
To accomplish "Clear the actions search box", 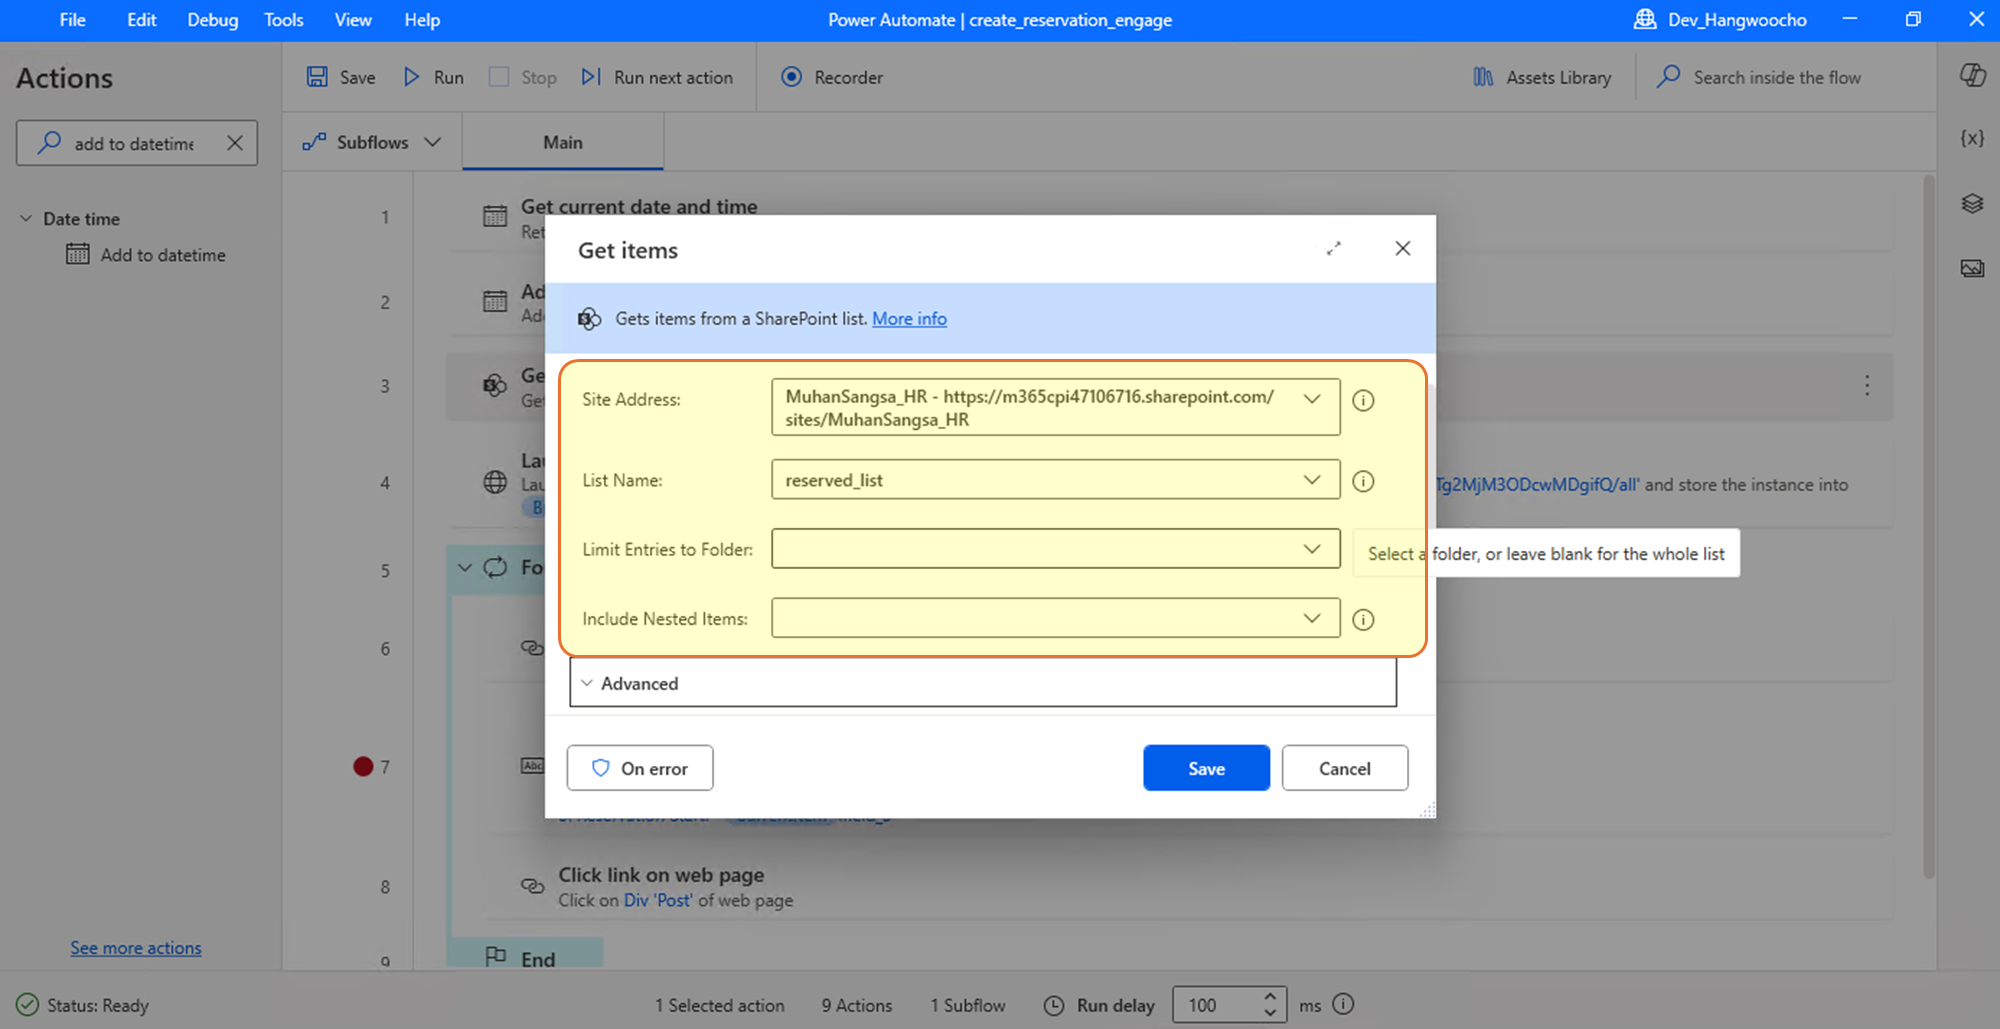I will tap(234, 143).
